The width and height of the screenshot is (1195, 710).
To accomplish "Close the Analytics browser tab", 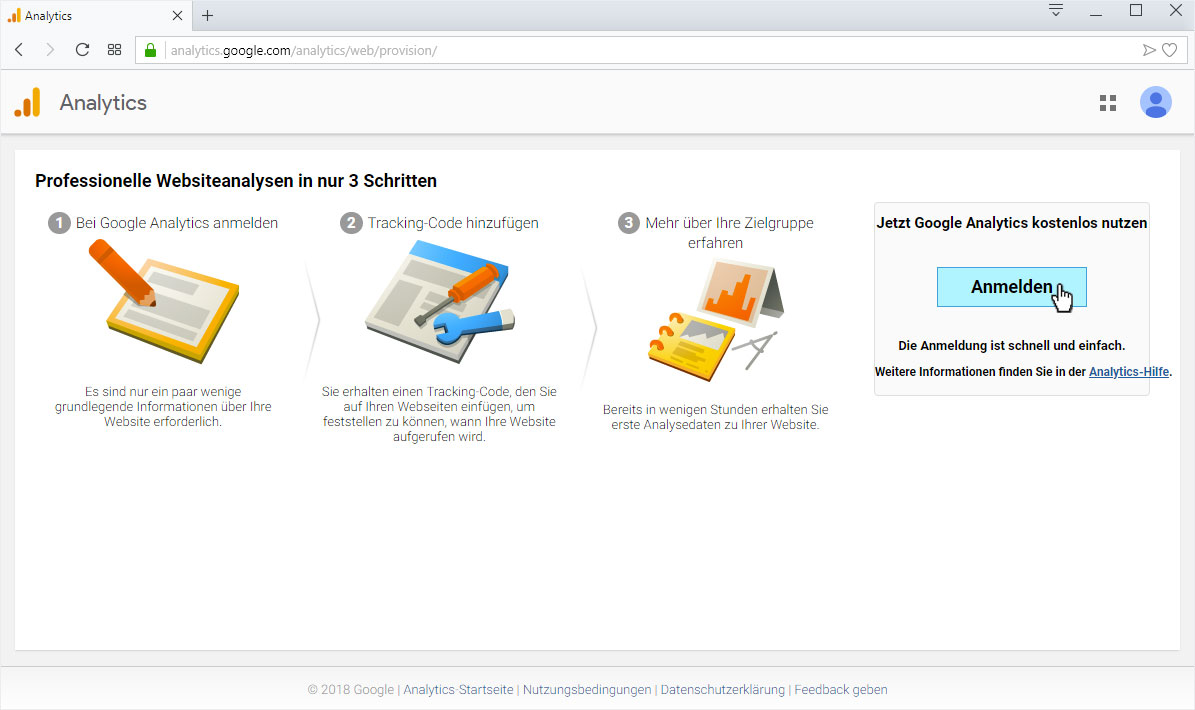I will 177,15.
